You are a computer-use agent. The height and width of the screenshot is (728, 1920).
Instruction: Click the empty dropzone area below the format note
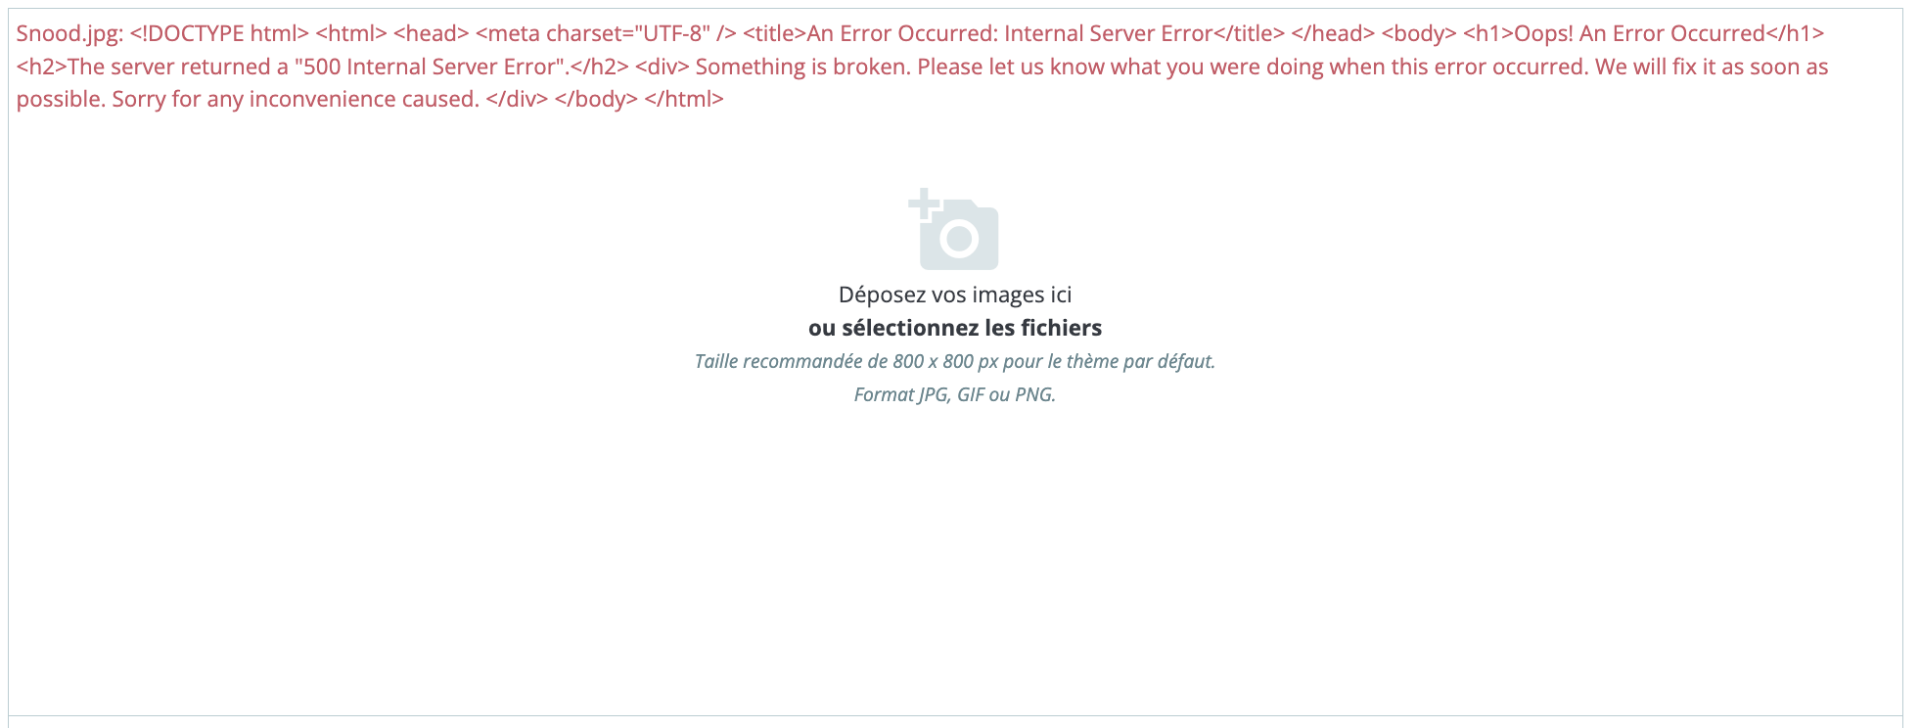click(x=955, y=560)
